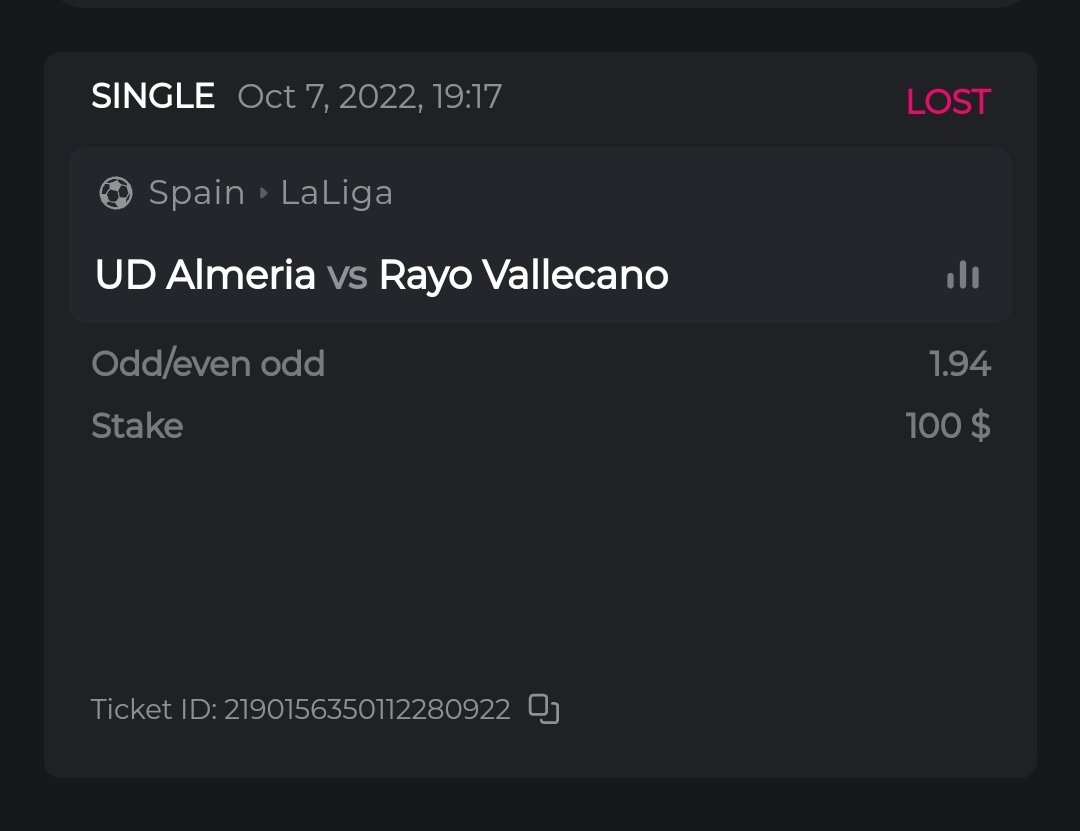This screenshot has width=1080, height=831.
Task: Click the 19:17 bet time
Action: [x=467, y=97]
